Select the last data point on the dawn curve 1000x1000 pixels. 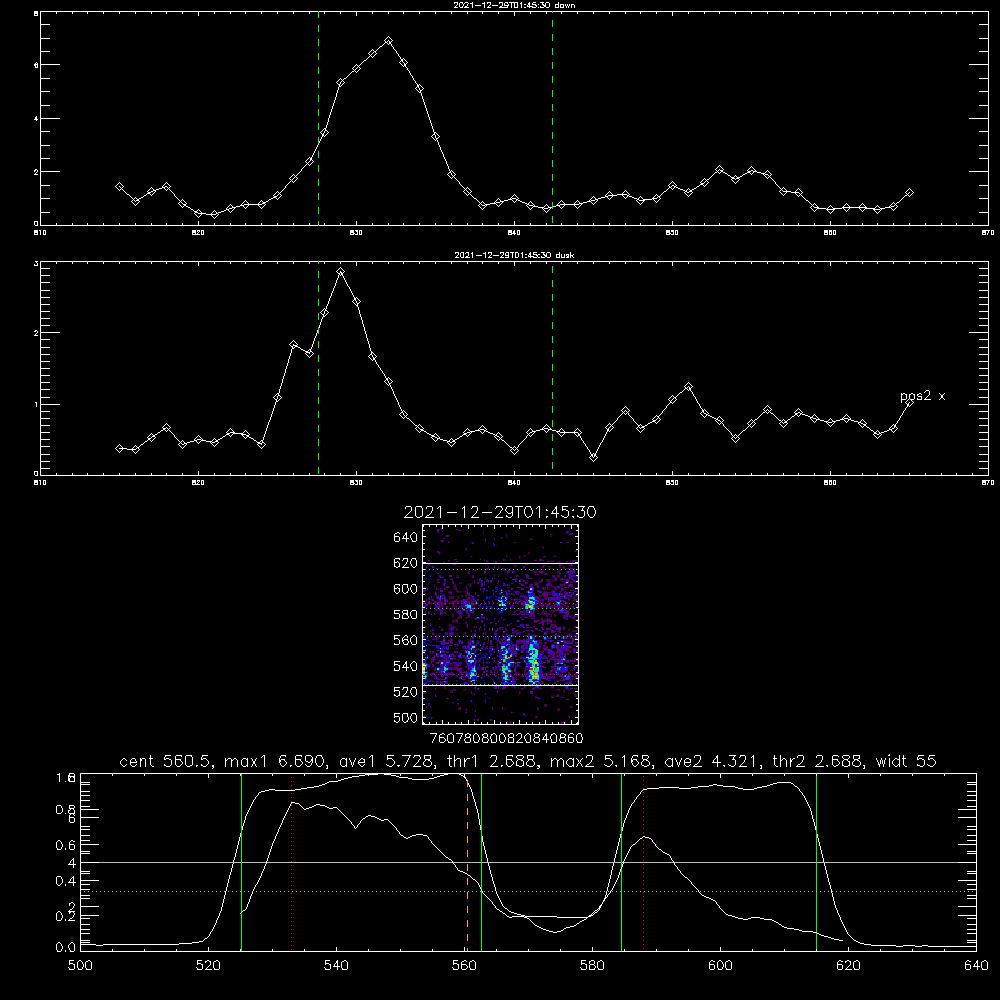click(909, 193)
